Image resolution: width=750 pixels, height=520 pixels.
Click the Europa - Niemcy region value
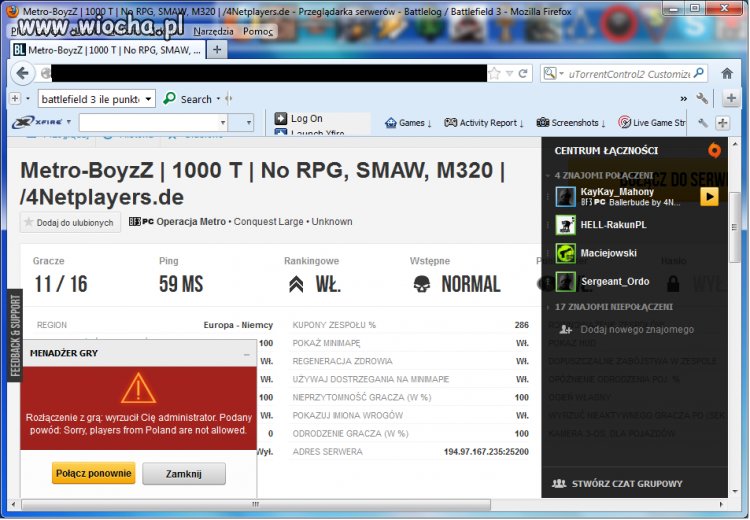click(x=238, y=325)
